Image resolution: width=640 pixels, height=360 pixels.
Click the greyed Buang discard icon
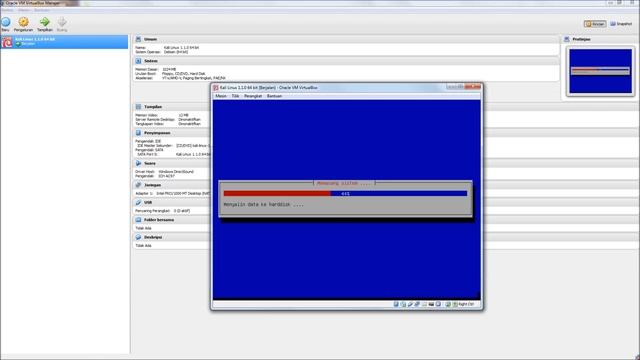pyautogui.click(x=62, y=22)
